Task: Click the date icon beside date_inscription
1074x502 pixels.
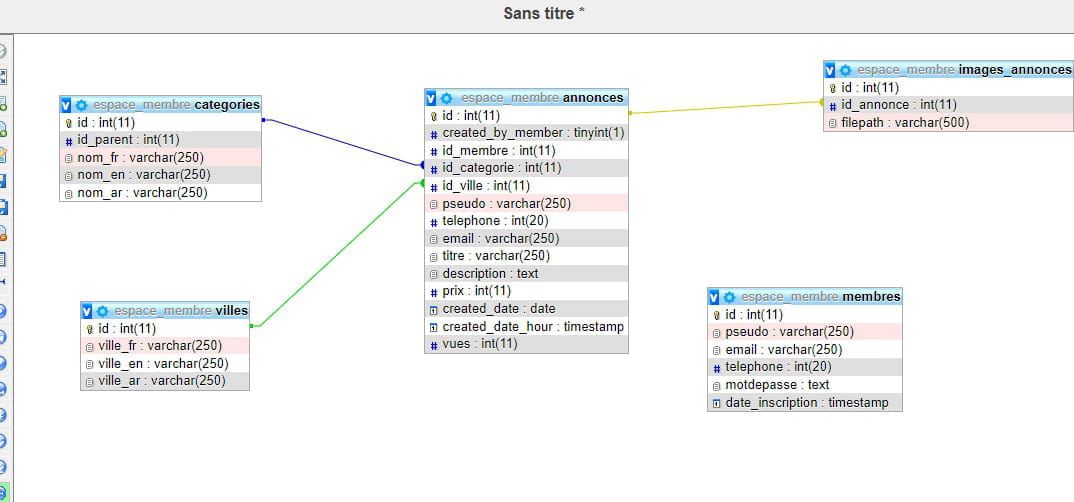Action: [716, 403]
